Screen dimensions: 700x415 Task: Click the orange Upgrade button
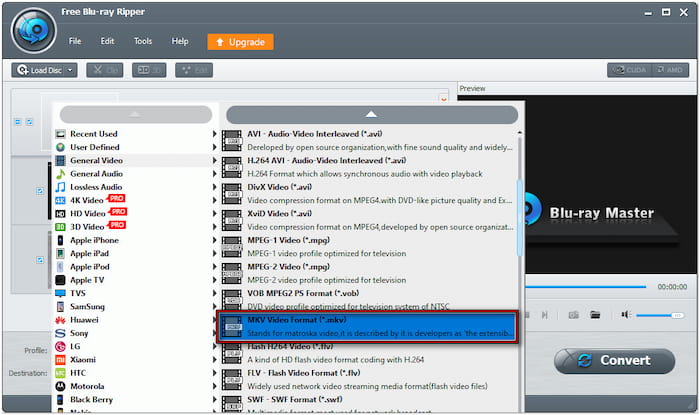coord(240,42)
